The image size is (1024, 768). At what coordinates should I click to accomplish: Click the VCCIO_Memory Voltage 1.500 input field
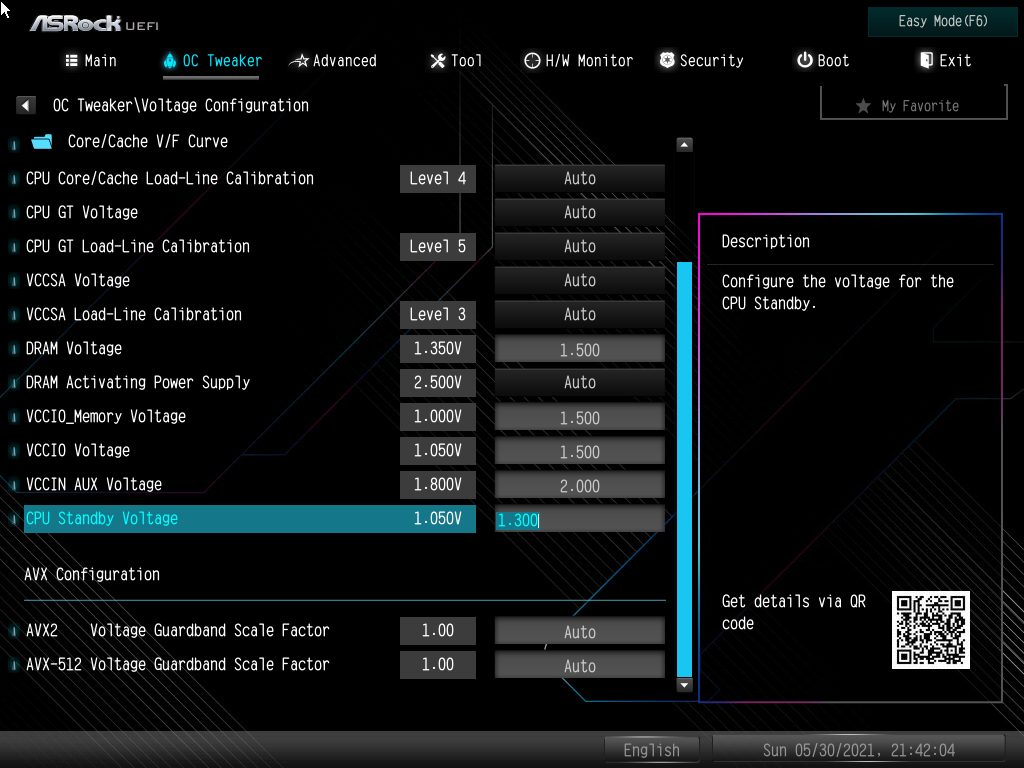click(x=580, y=417)
